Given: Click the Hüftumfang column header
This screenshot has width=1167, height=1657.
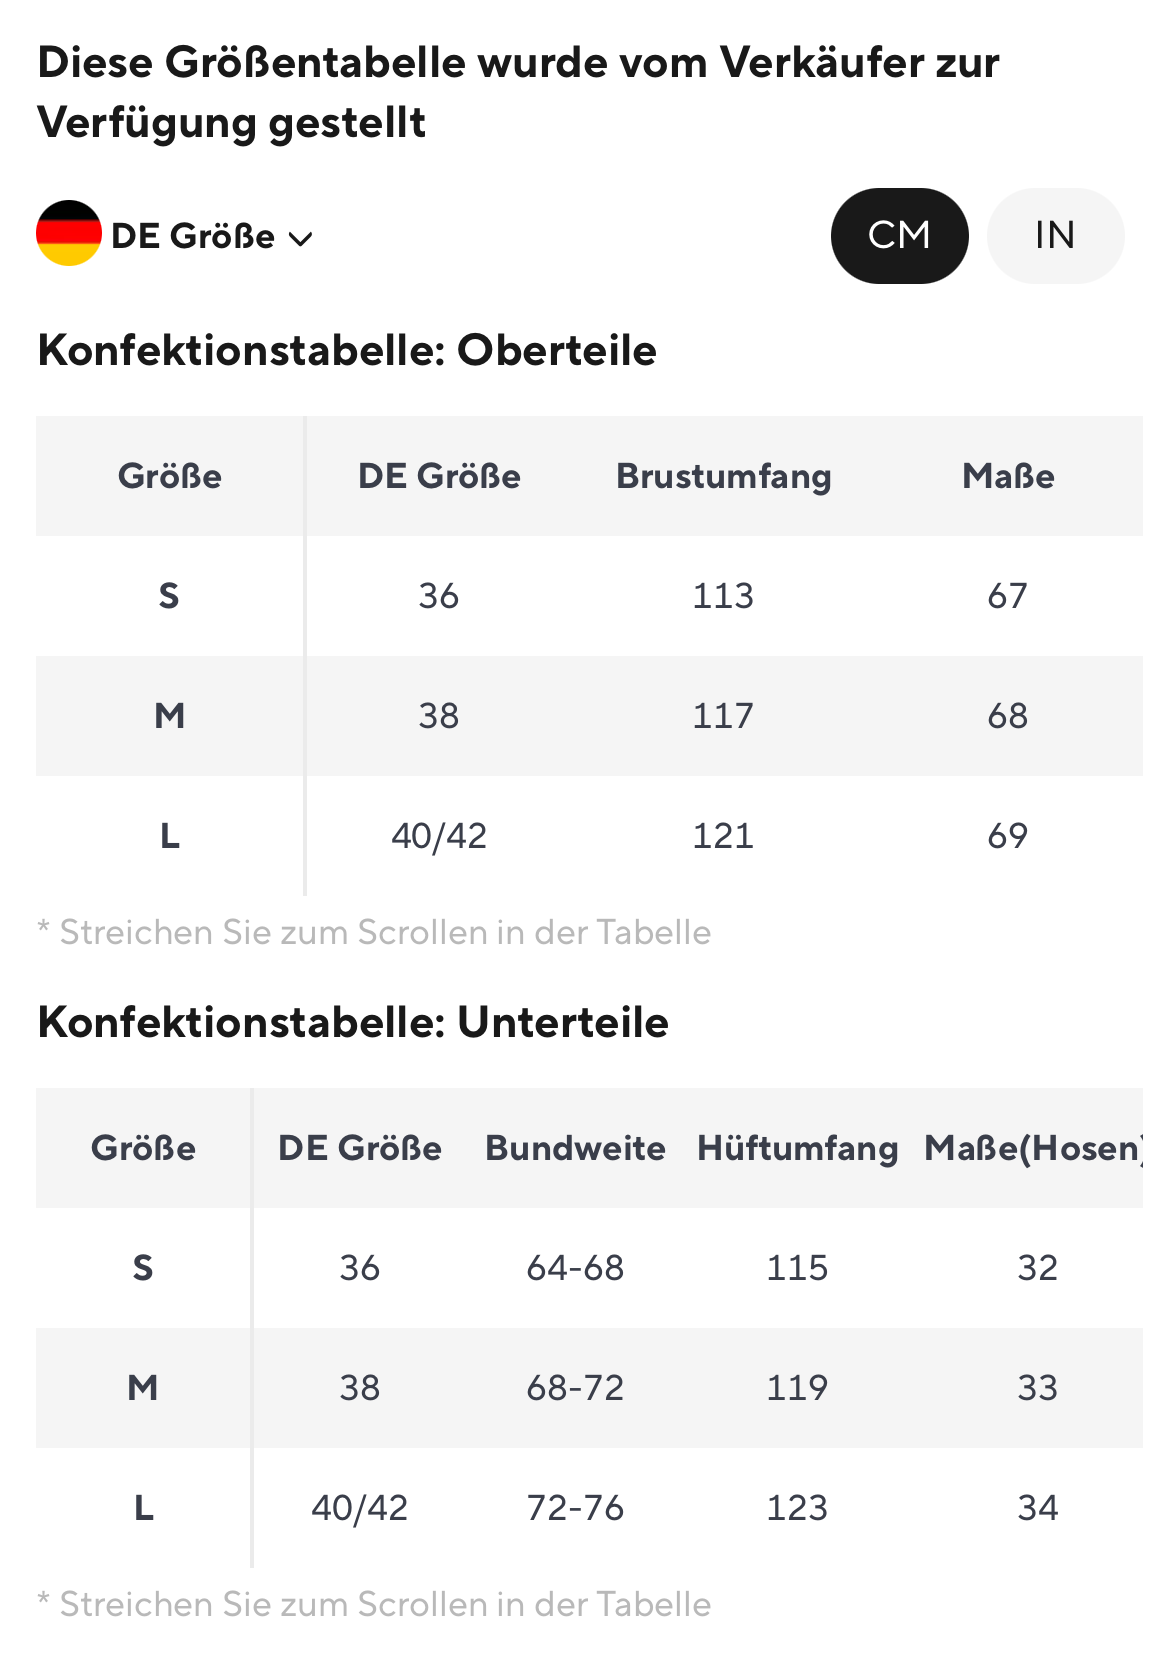Looking at the screenshot, I should click(797, 1148).
